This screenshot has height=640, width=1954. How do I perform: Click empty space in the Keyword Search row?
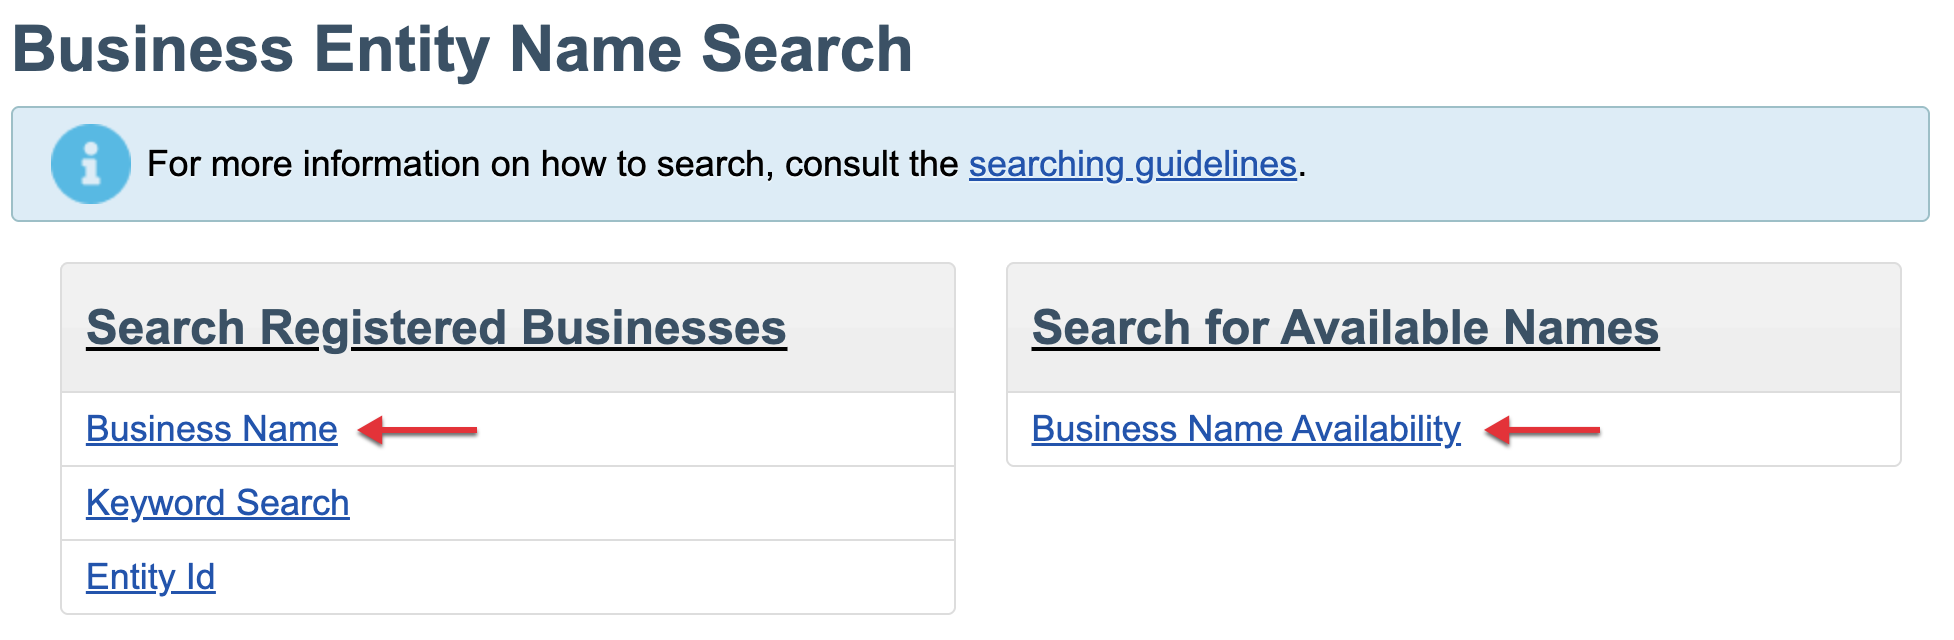[650, 503]
